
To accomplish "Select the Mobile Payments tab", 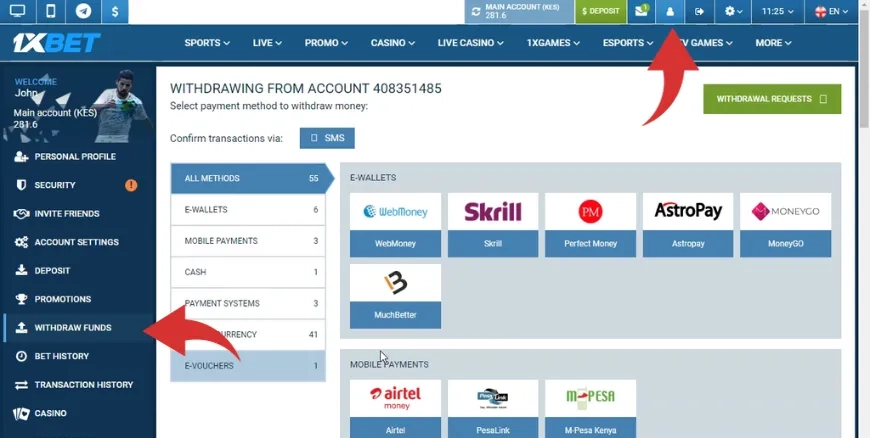I will click(248, 241).
